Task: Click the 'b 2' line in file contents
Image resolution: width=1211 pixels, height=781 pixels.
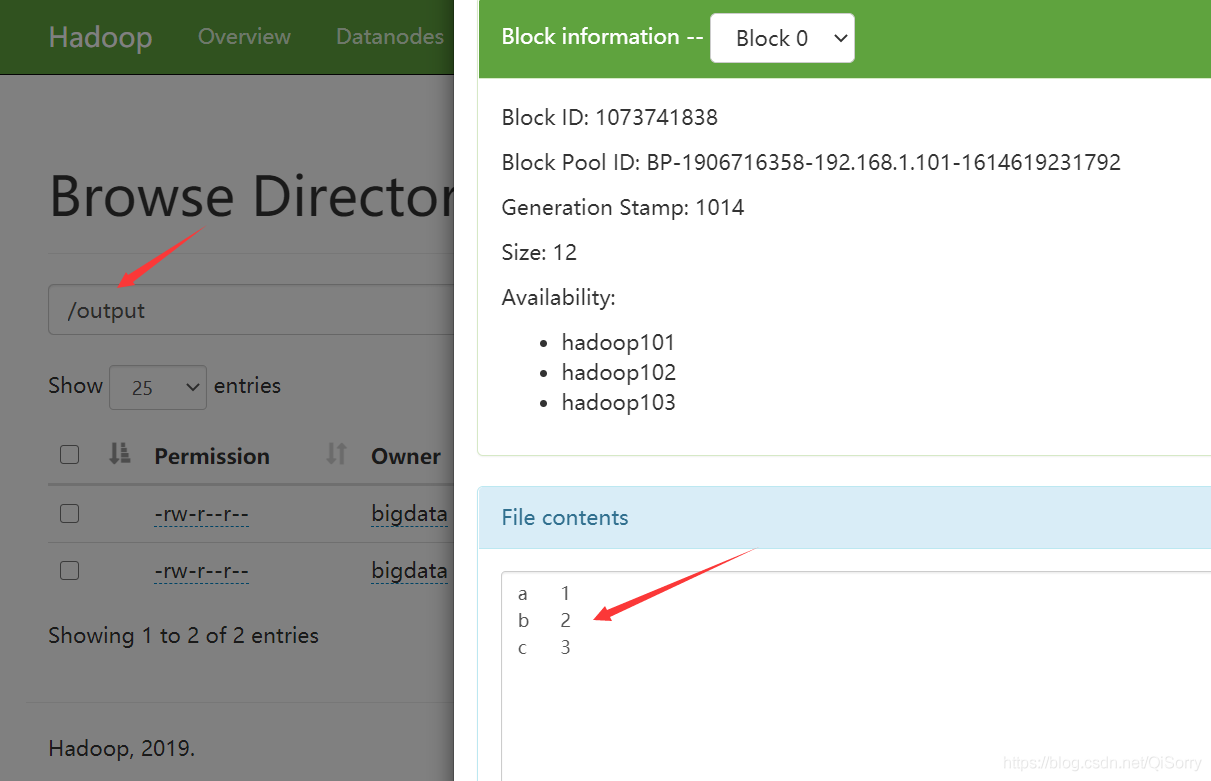Action: pyautogui.click(x=544, y=621)
